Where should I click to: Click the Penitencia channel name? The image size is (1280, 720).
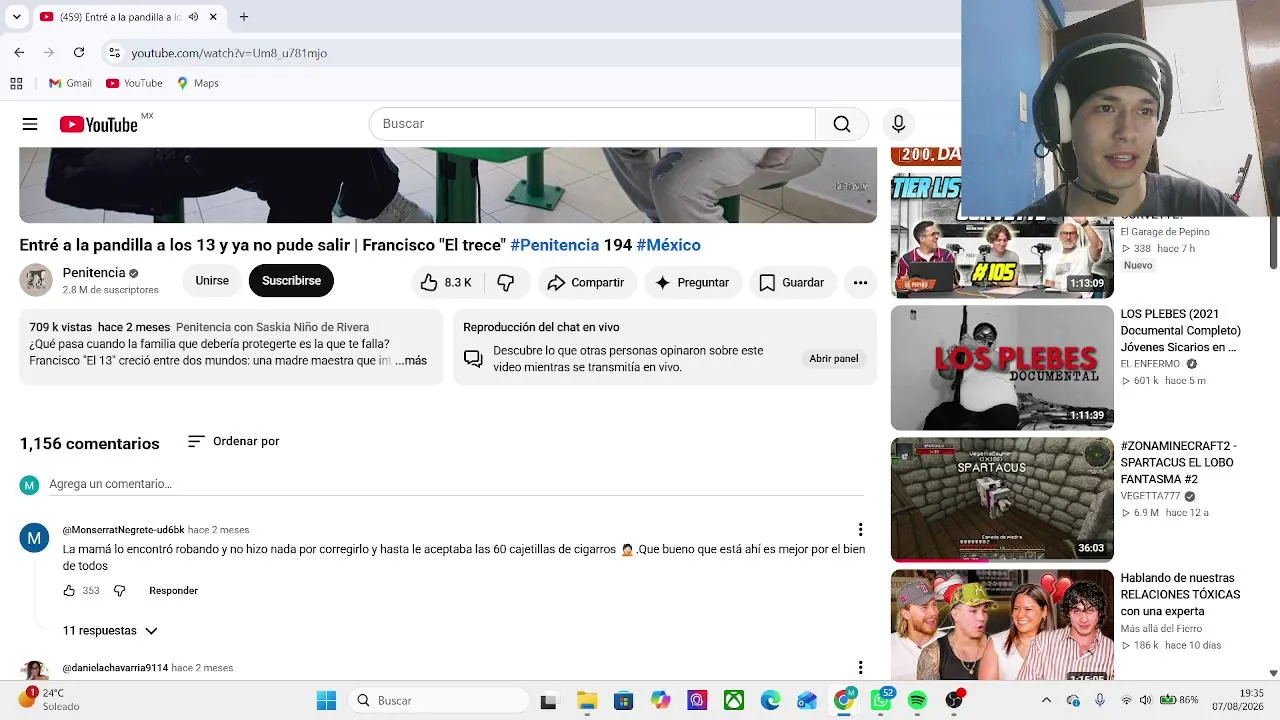point(94,273)
